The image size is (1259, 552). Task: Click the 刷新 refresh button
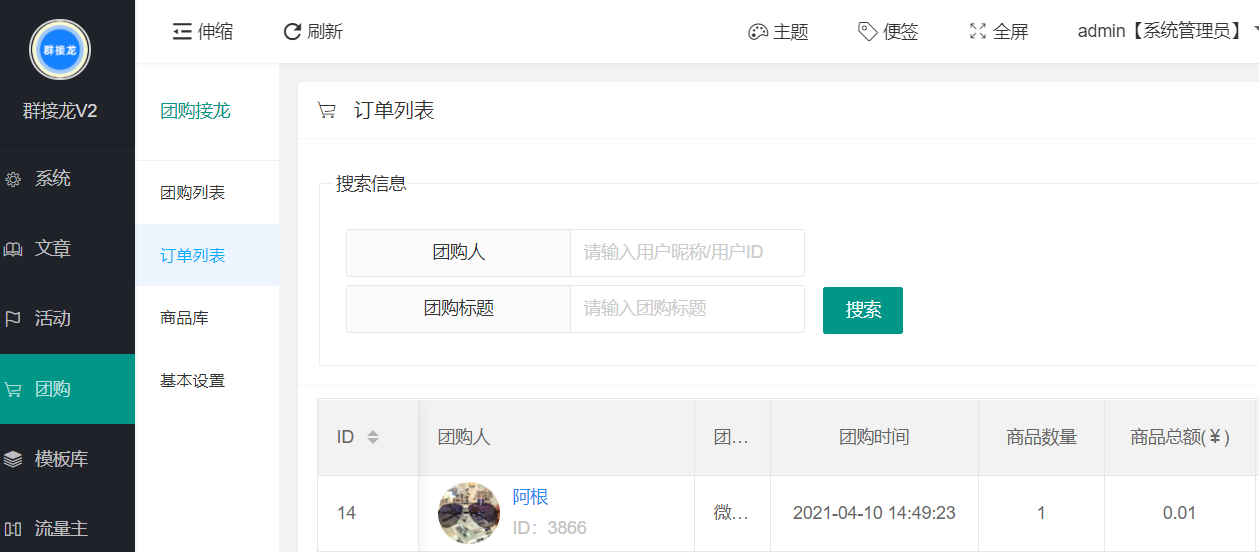pos(313,32)
